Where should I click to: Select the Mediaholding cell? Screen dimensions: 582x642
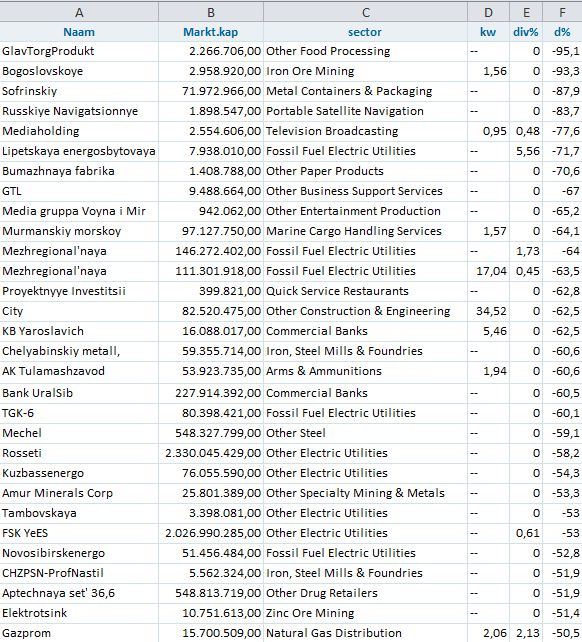coord(79,131)
